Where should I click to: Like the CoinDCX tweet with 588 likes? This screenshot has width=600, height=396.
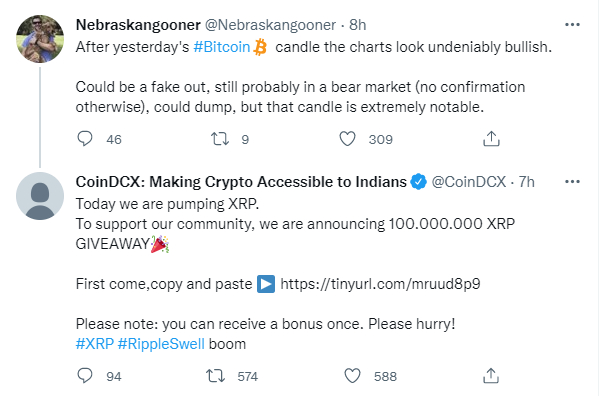(x=352, y=376)
